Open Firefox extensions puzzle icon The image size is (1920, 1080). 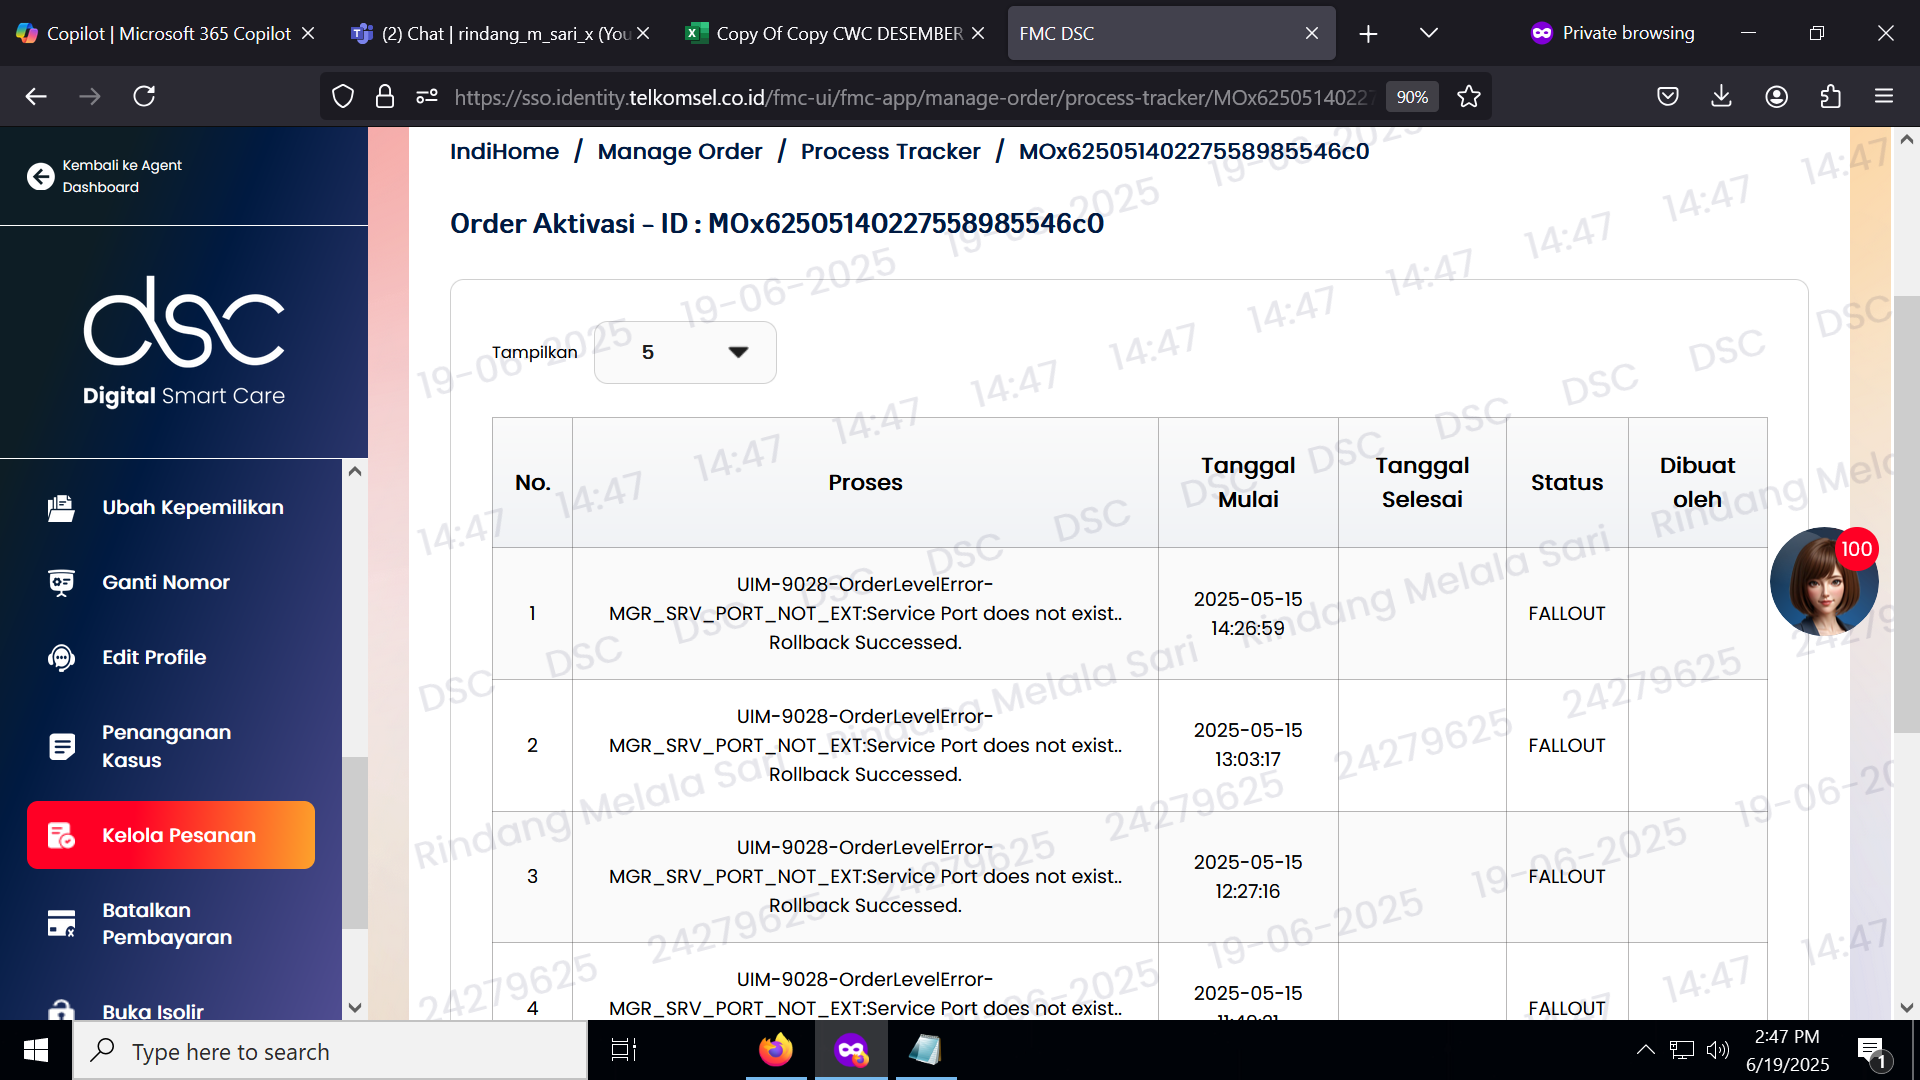point(1830,97)
